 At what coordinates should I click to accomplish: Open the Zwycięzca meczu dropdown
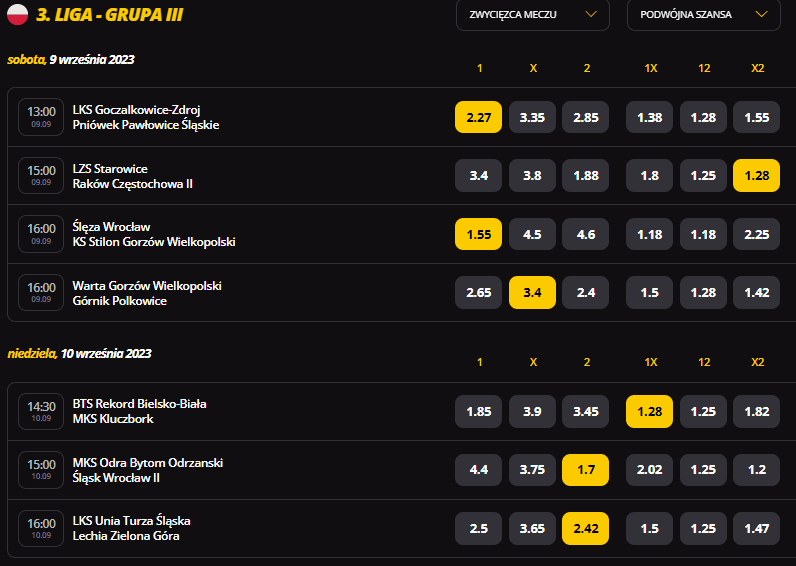point(533,15)
